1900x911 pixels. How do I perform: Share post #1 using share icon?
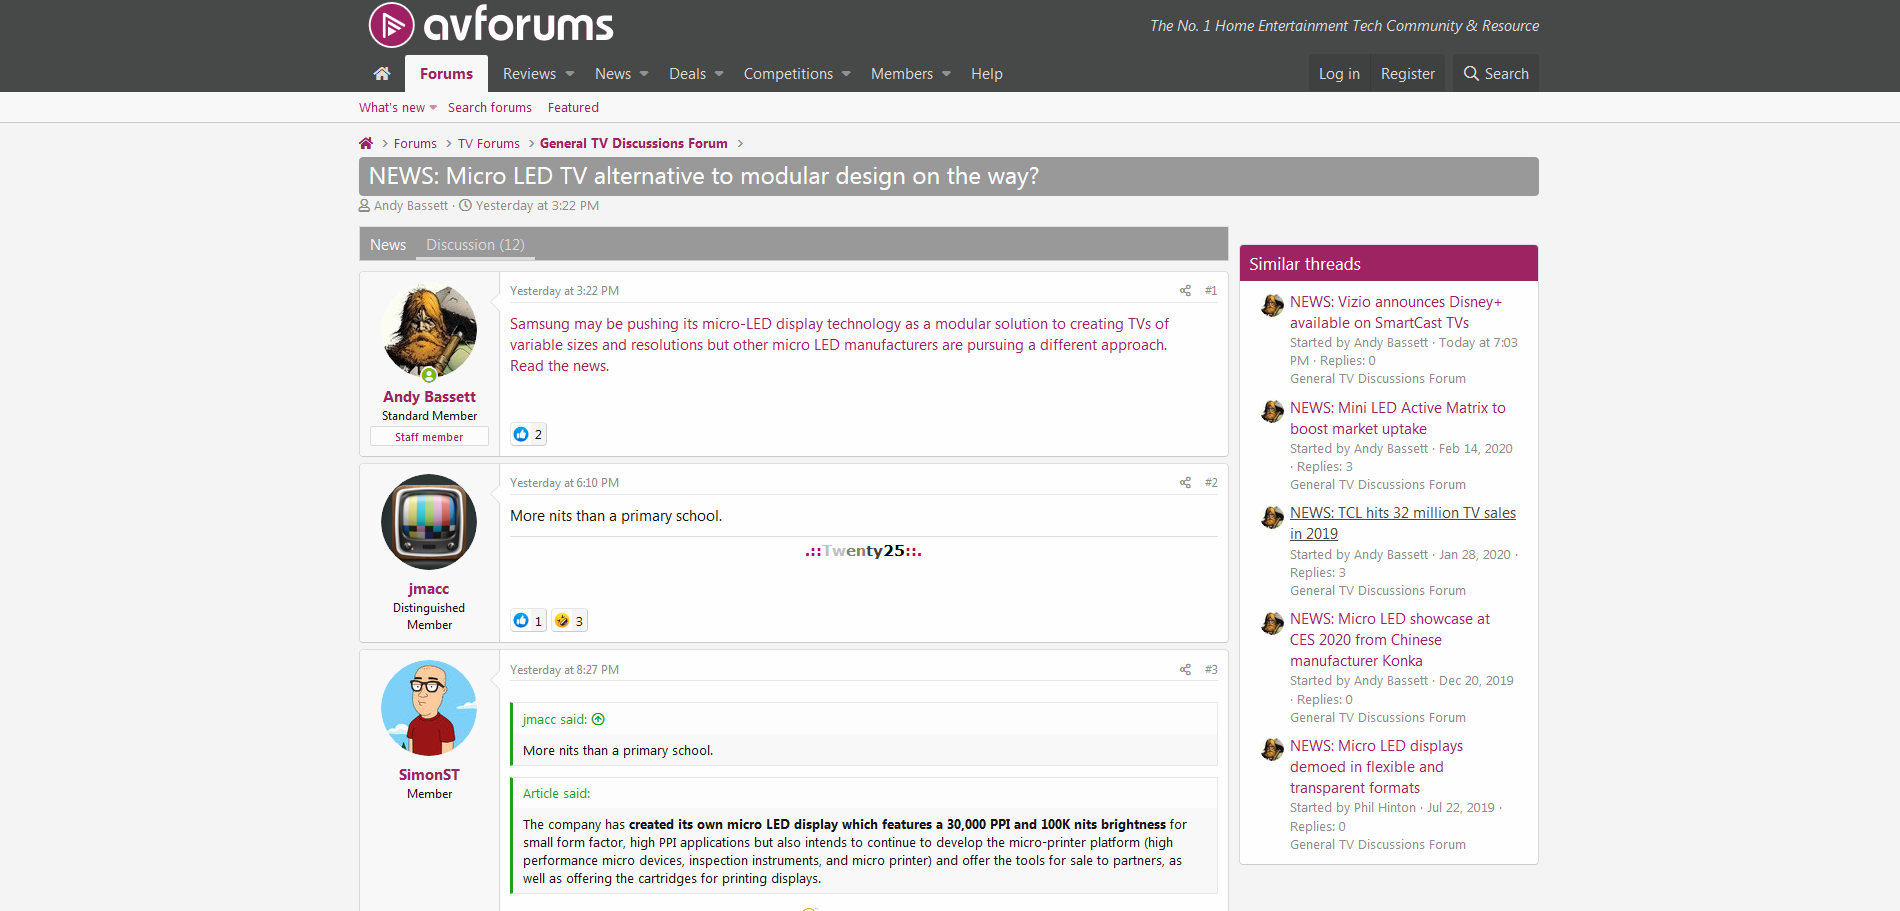click(x=1185, y=291)
